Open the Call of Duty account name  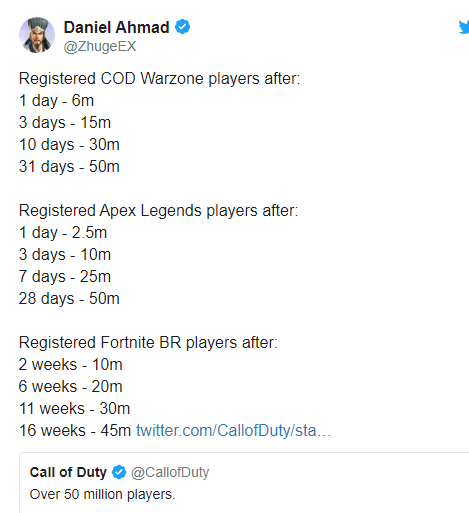(68, 472)
